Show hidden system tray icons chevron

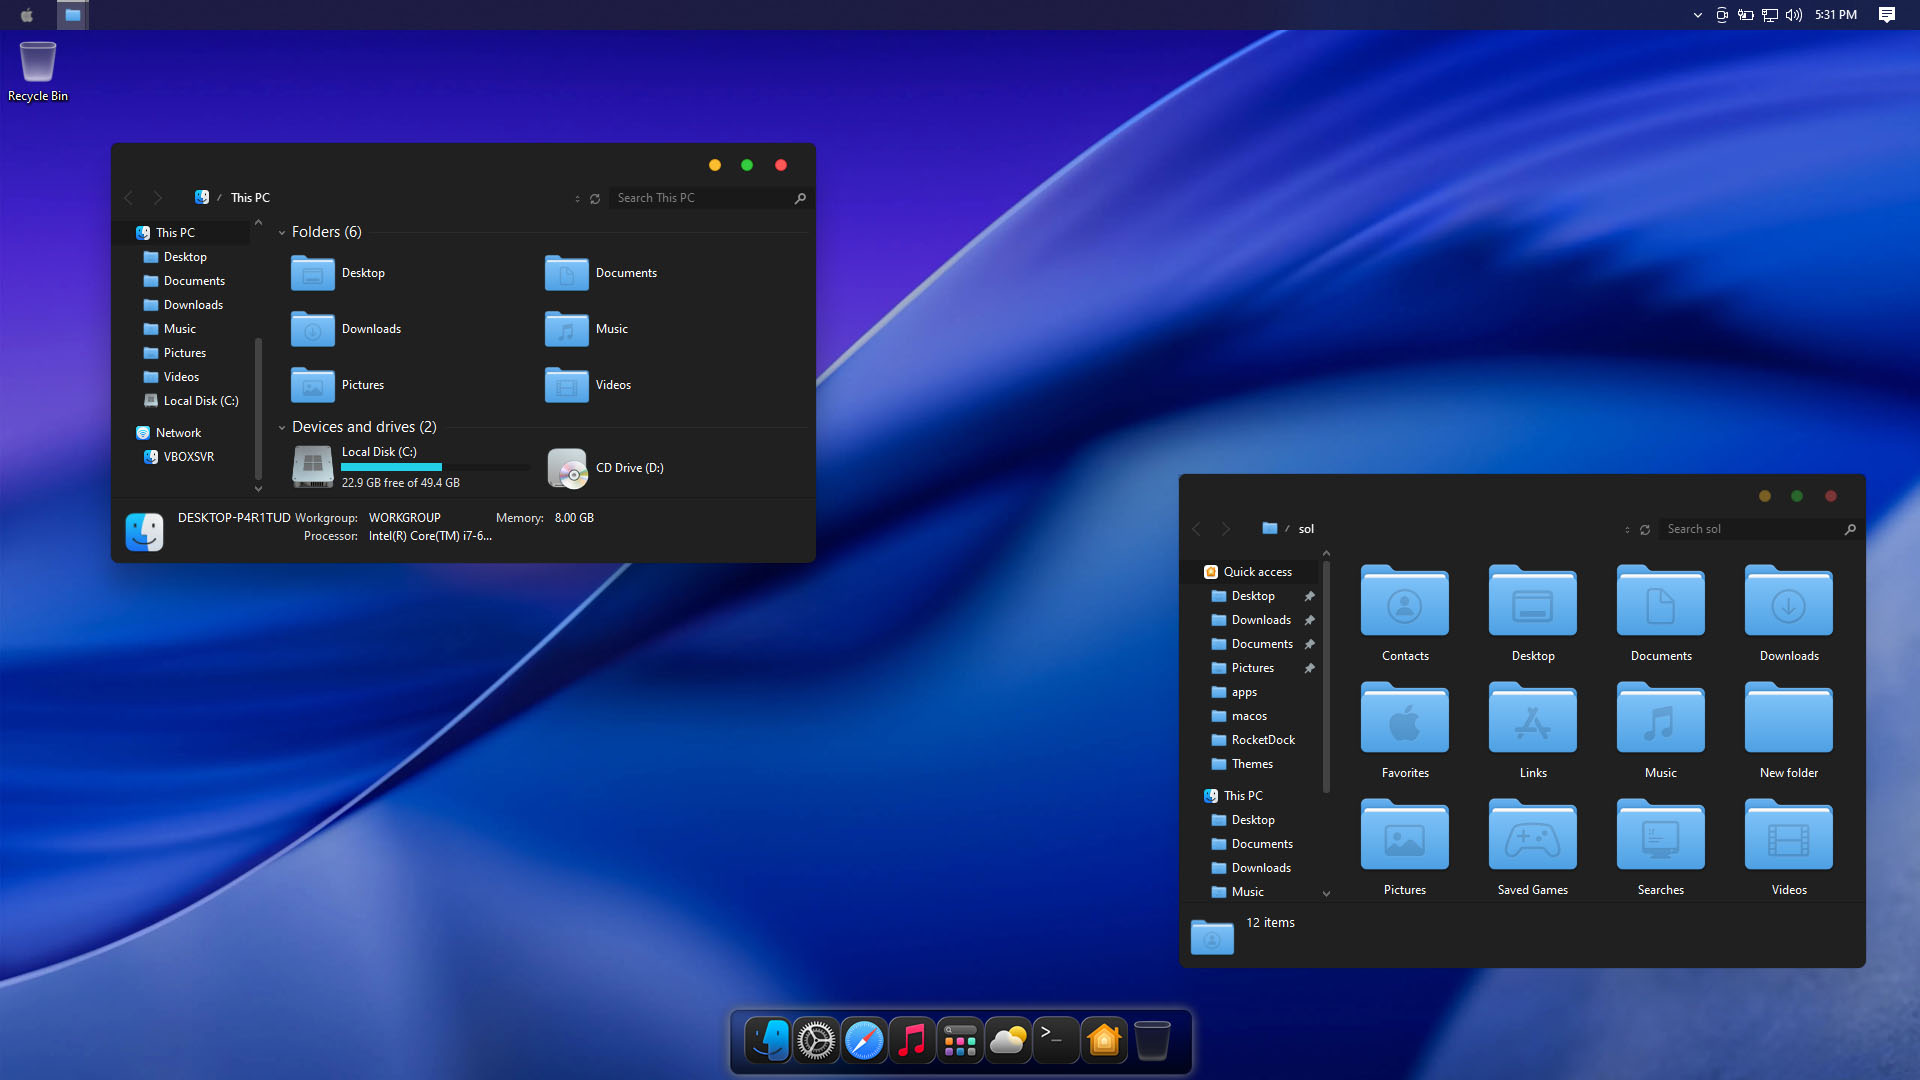[x=1697, y=15]
